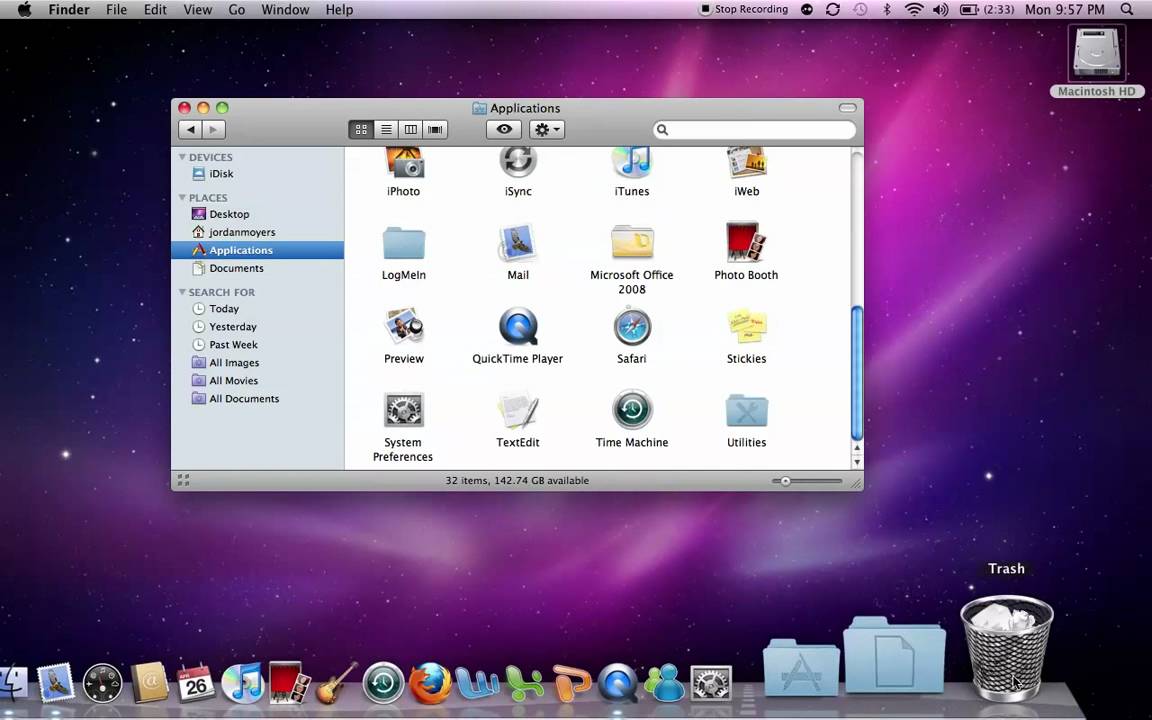Select the Preview application icon
This screenshot has height=720, width=1152.
point(403,327)
